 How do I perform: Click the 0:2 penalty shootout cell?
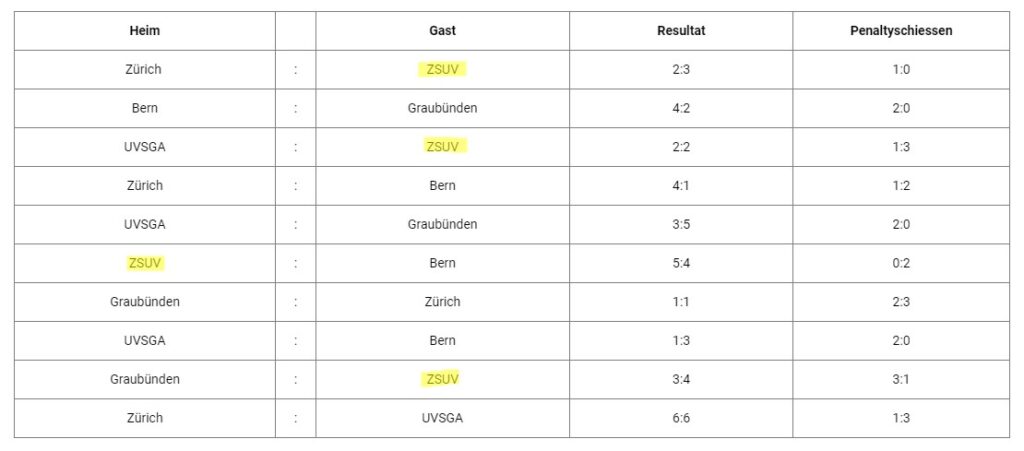[901, 263]
